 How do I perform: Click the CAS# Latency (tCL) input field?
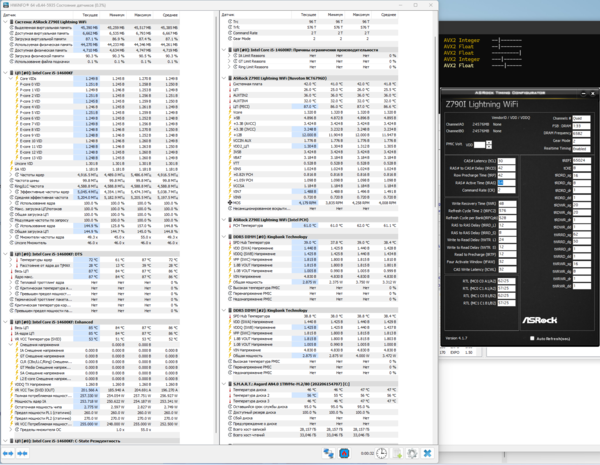[506, 161]
